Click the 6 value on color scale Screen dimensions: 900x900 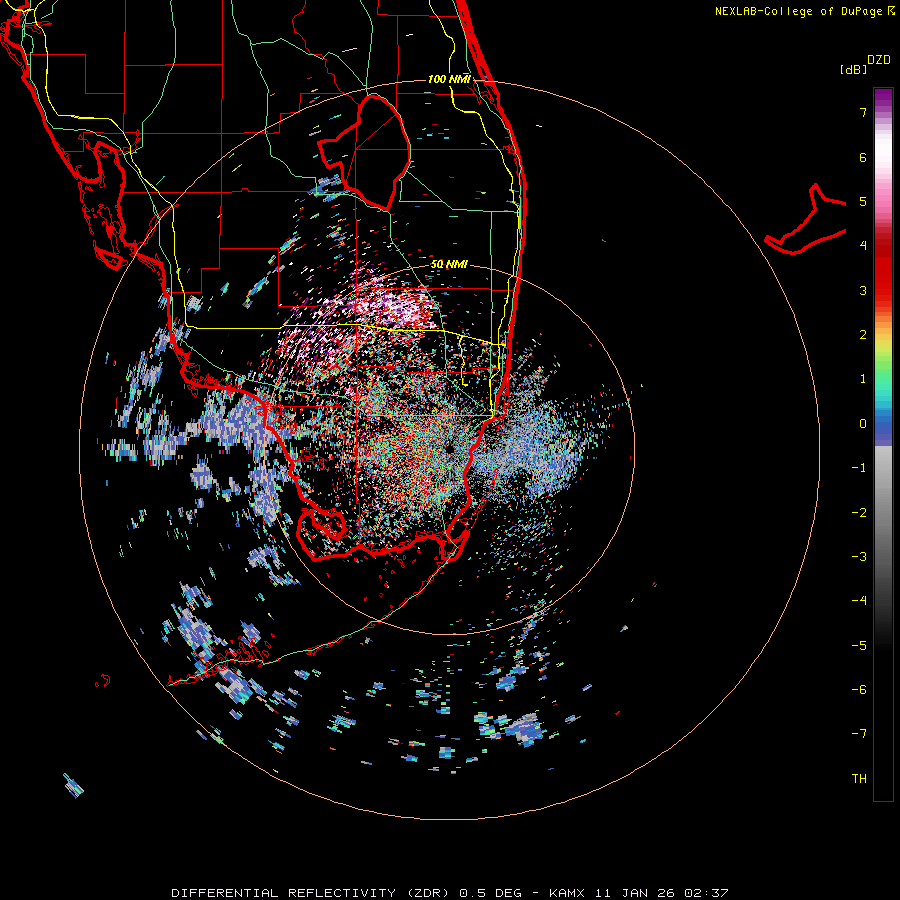[863, 157]
